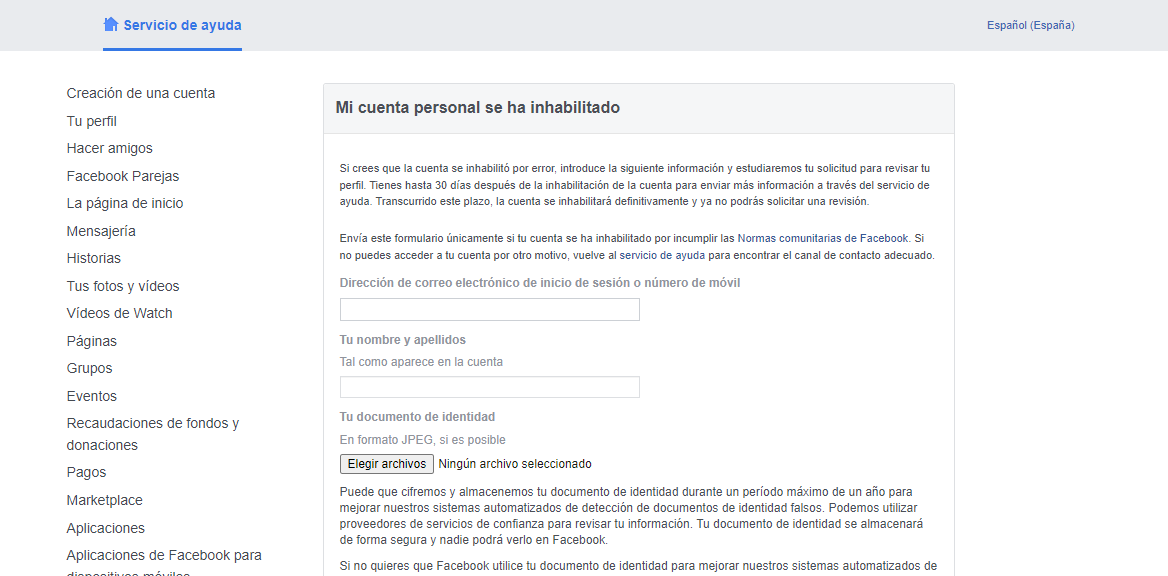Image resolution: width=1168 pixels, height=576 pixels.
Task: Select Tu perfil in sidebar
Action: click(x=92, y=121)
